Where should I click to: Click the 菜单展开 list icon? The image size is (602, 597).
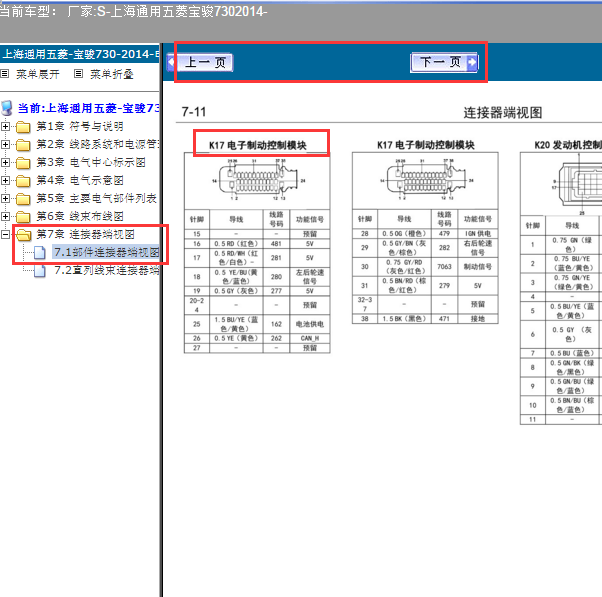tap(5, 73)
